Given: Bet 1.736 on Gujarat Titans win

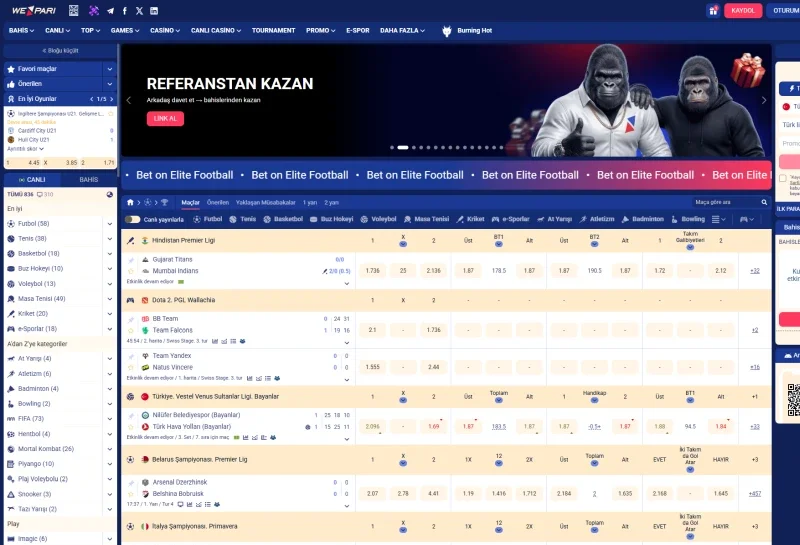Looking at the screenshot, I should click(x=372, y=271).
